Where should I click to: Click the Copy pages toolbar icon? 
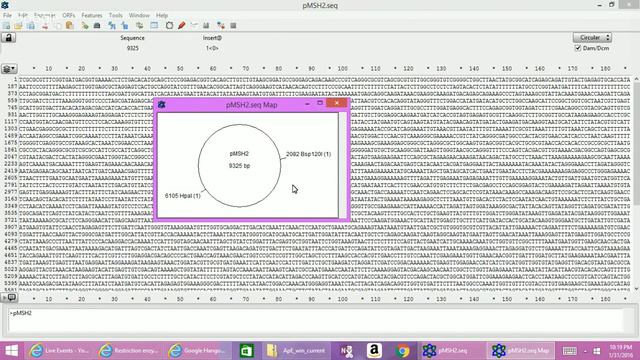coord(58,26)
